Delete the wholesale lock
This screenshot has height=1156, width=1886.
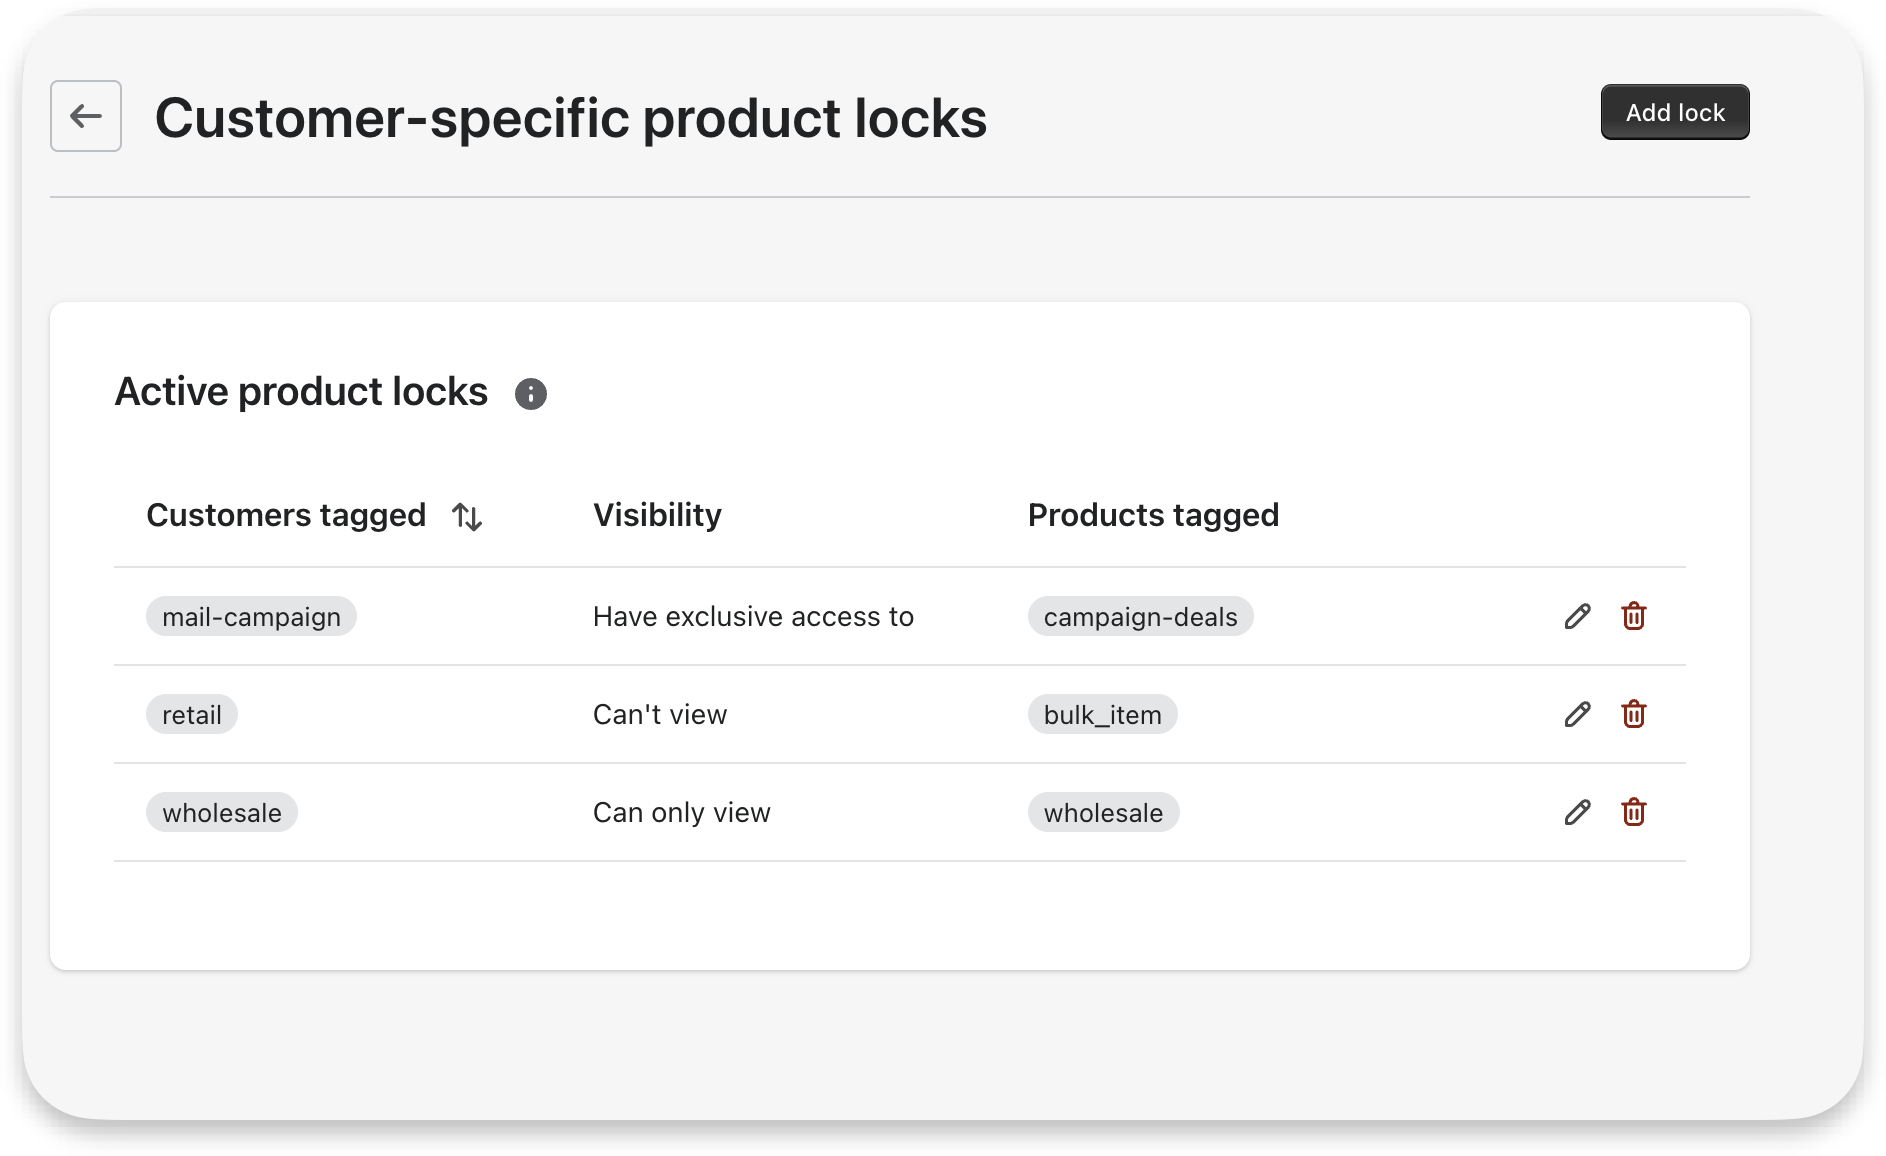click(x=1634, y=812)
